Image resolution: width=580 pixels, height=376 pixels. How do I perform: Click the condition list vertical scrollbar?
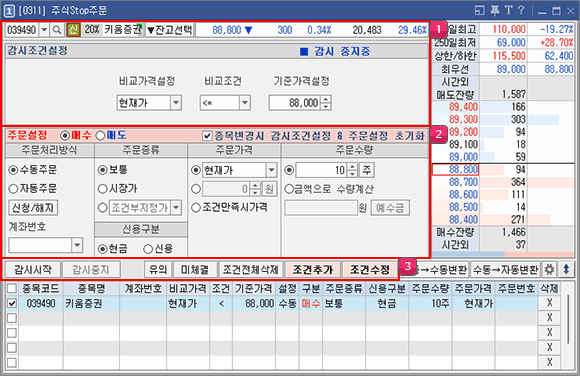pos(568,320)
